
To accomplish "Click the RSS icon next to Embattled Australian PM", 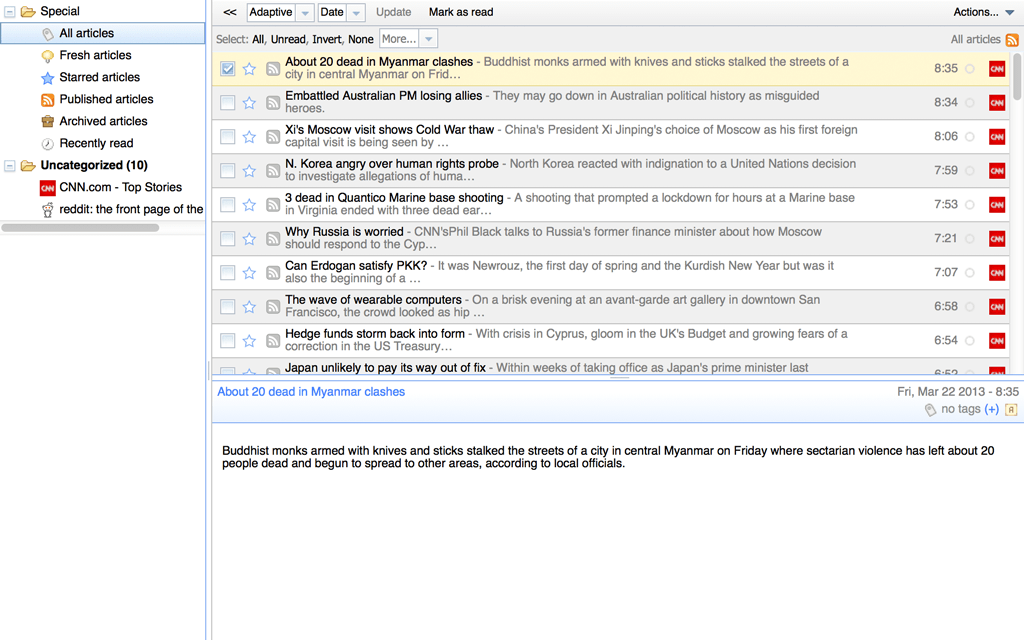I will [x=271, y=102].
